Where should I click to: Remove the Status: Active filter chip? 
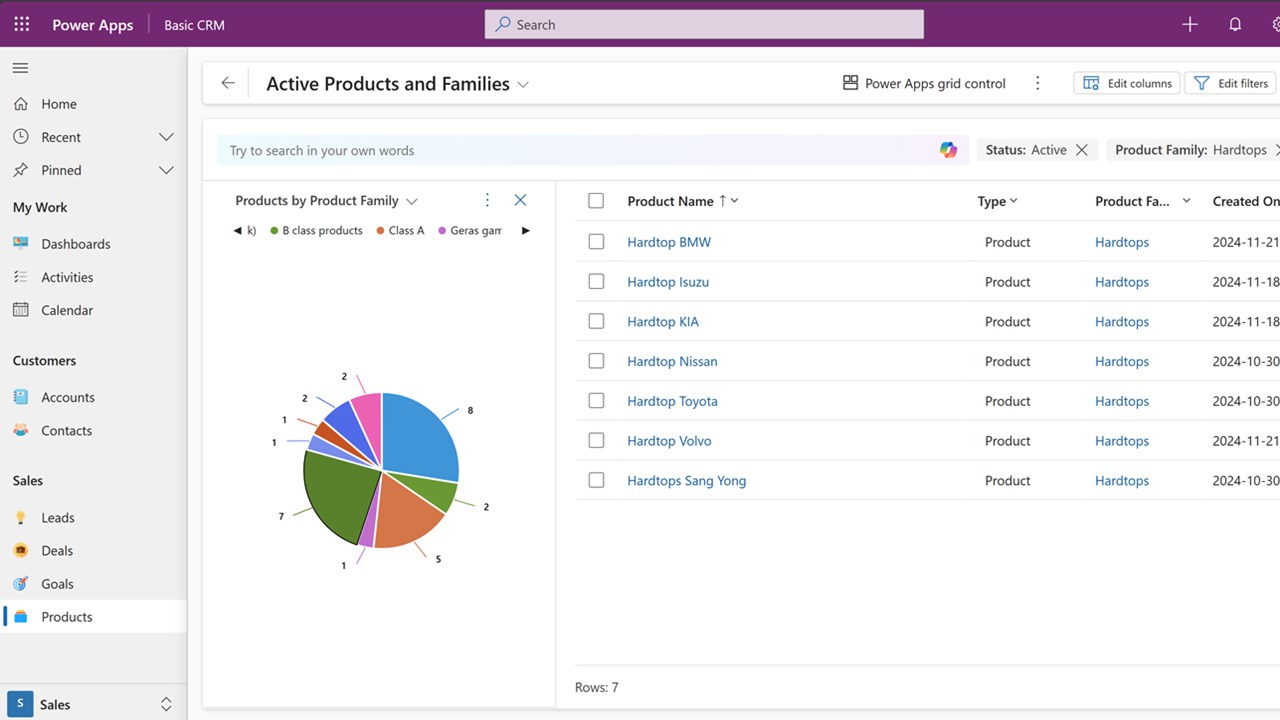tap(1081, 150)
